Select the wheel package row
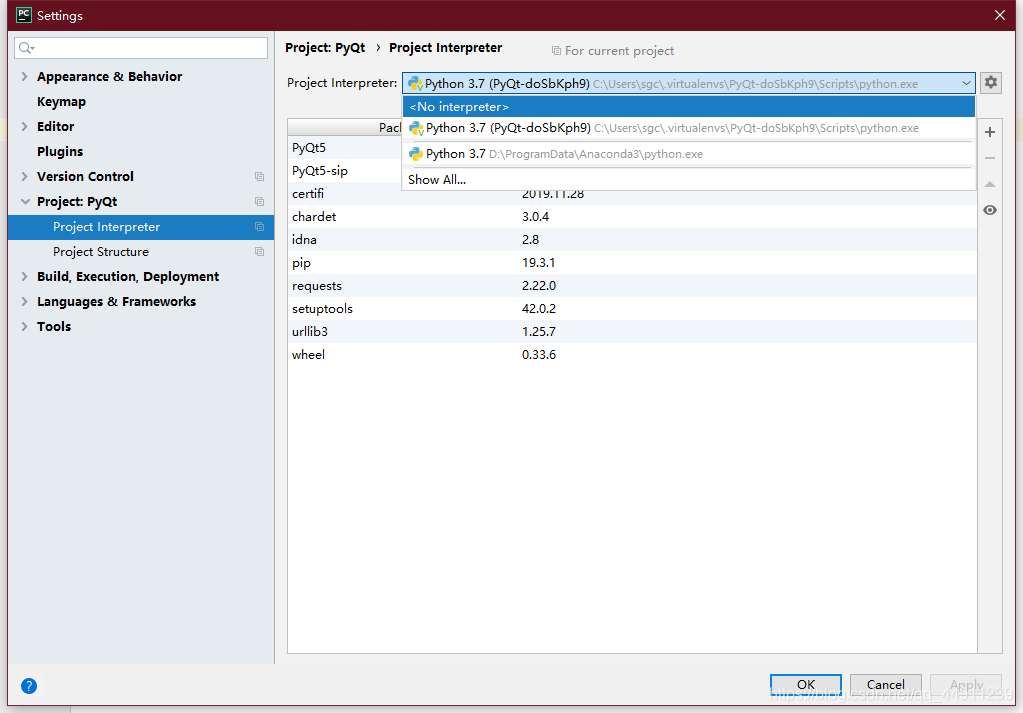The width and height of the screenshot is (1023, 713). [632, 355]
